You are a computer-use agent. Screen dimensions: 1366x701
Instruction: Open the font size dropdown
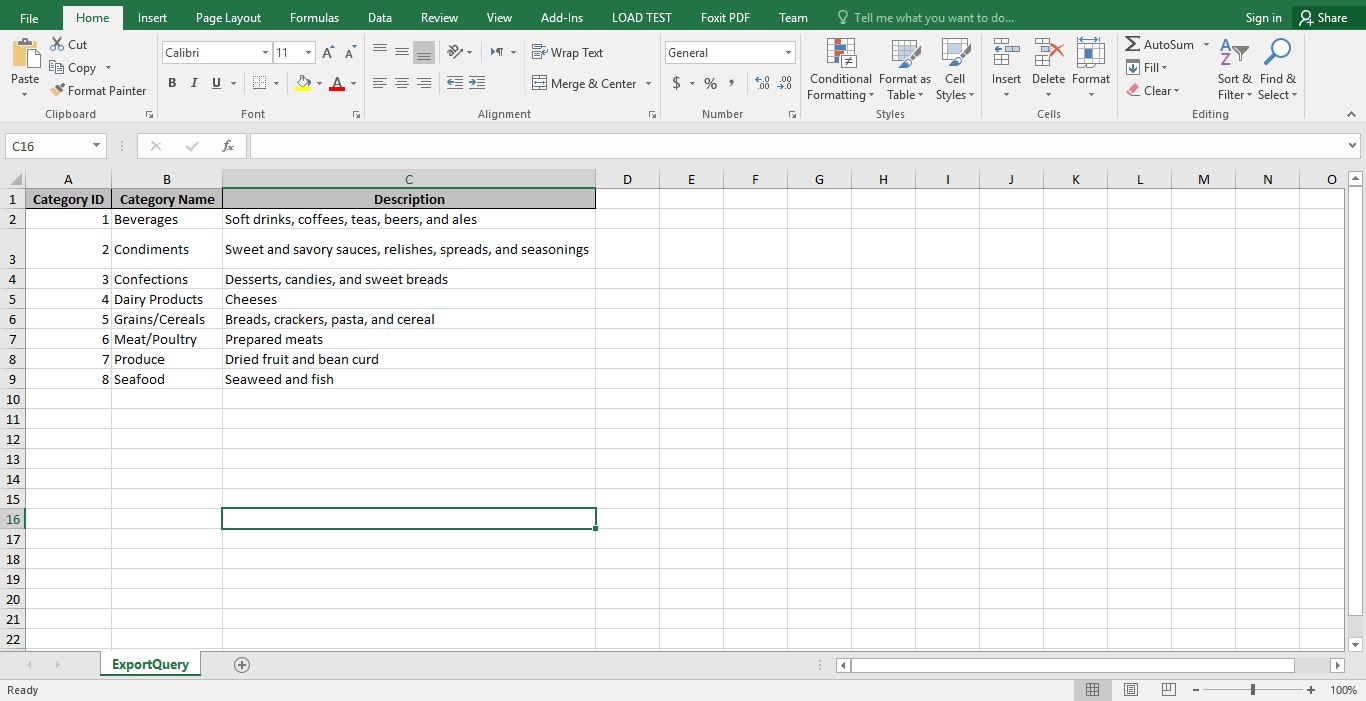point(308,53)
